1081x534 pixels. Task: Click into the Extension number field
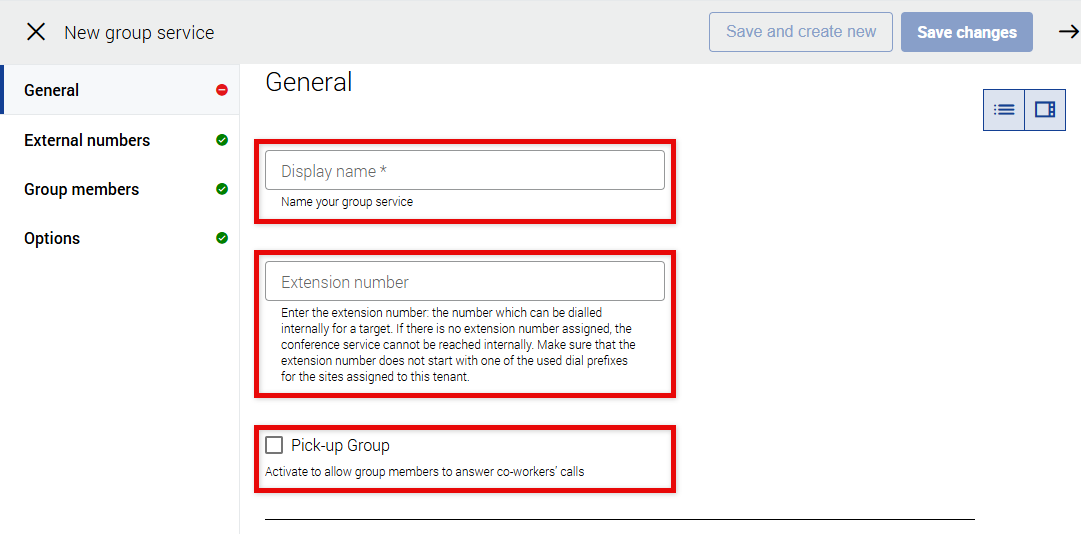point(464,282)
